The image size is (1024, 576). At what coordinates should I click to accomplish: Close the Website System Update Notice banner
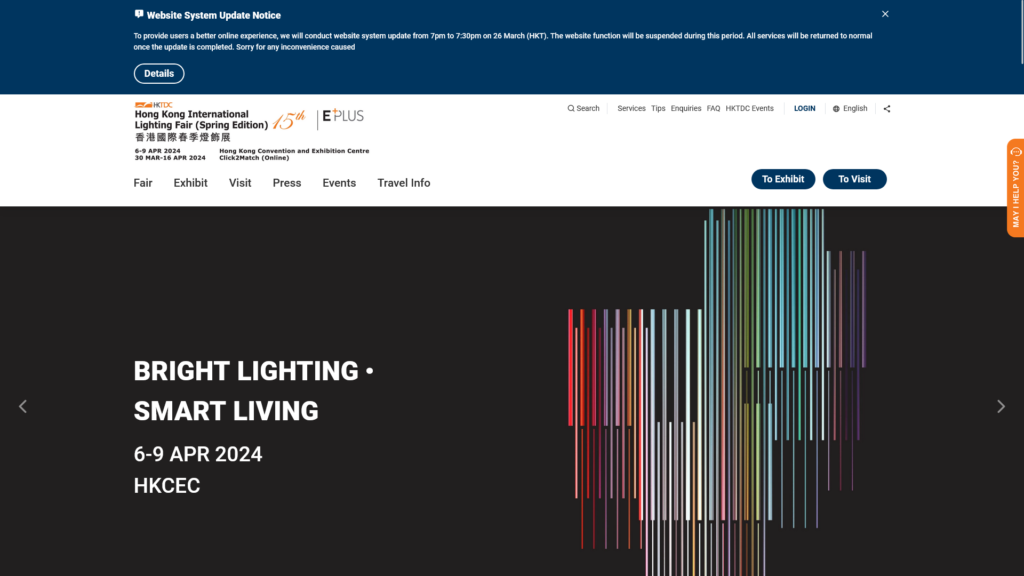pyautogui.click(x=885, y=14)
